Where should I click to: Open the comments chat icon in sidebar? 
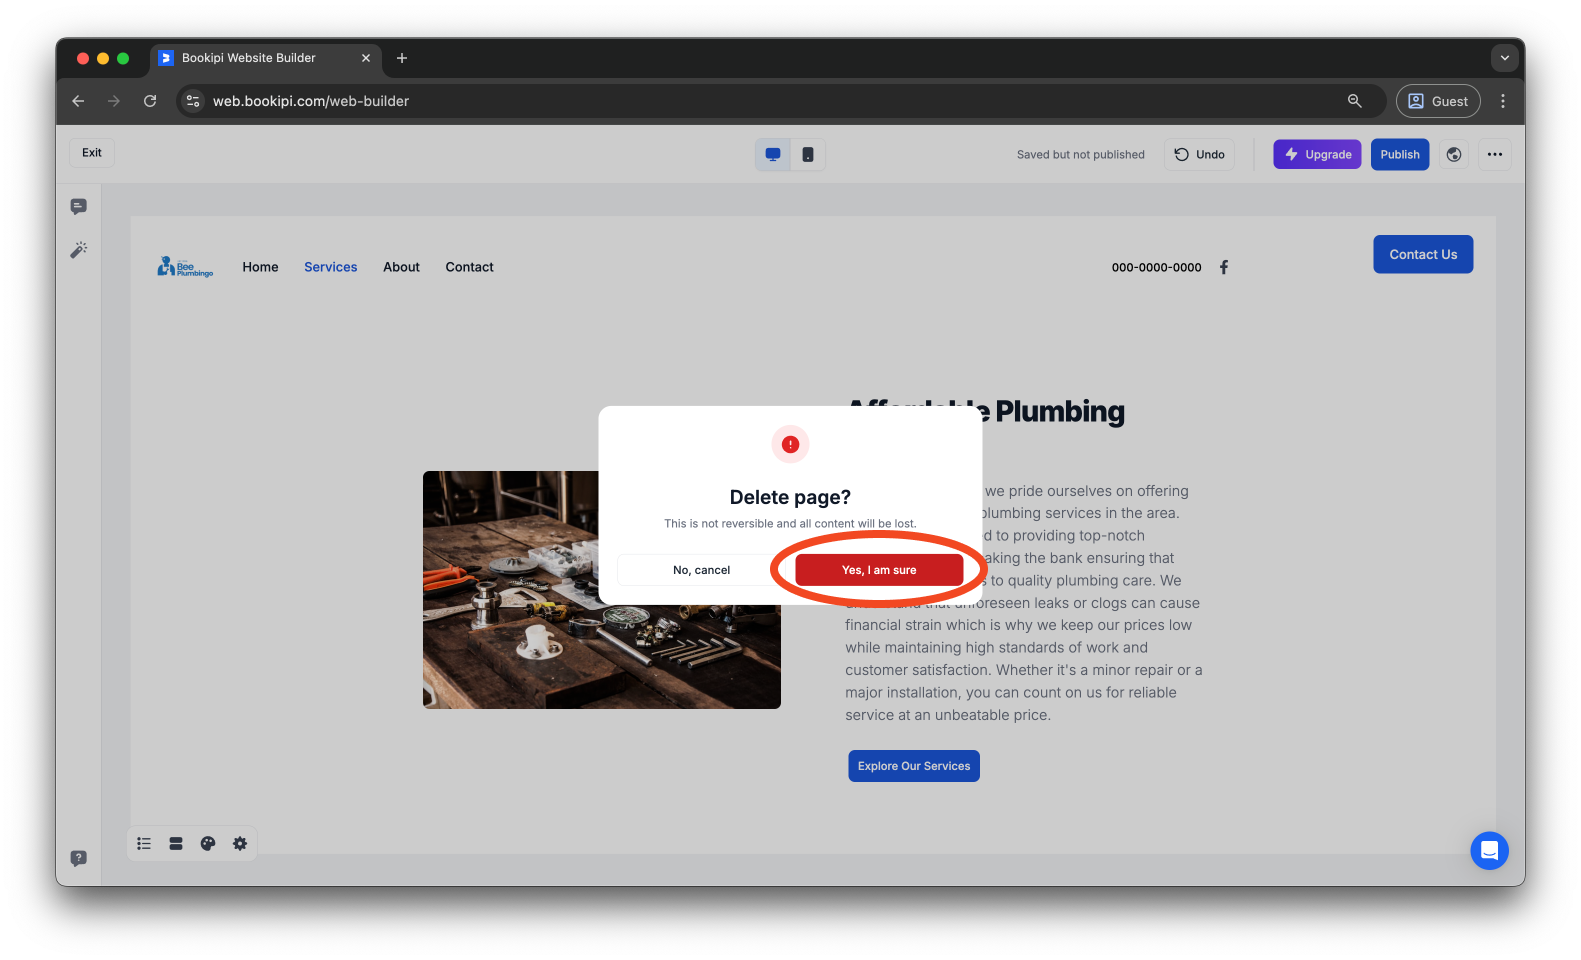tap(79, 207)
